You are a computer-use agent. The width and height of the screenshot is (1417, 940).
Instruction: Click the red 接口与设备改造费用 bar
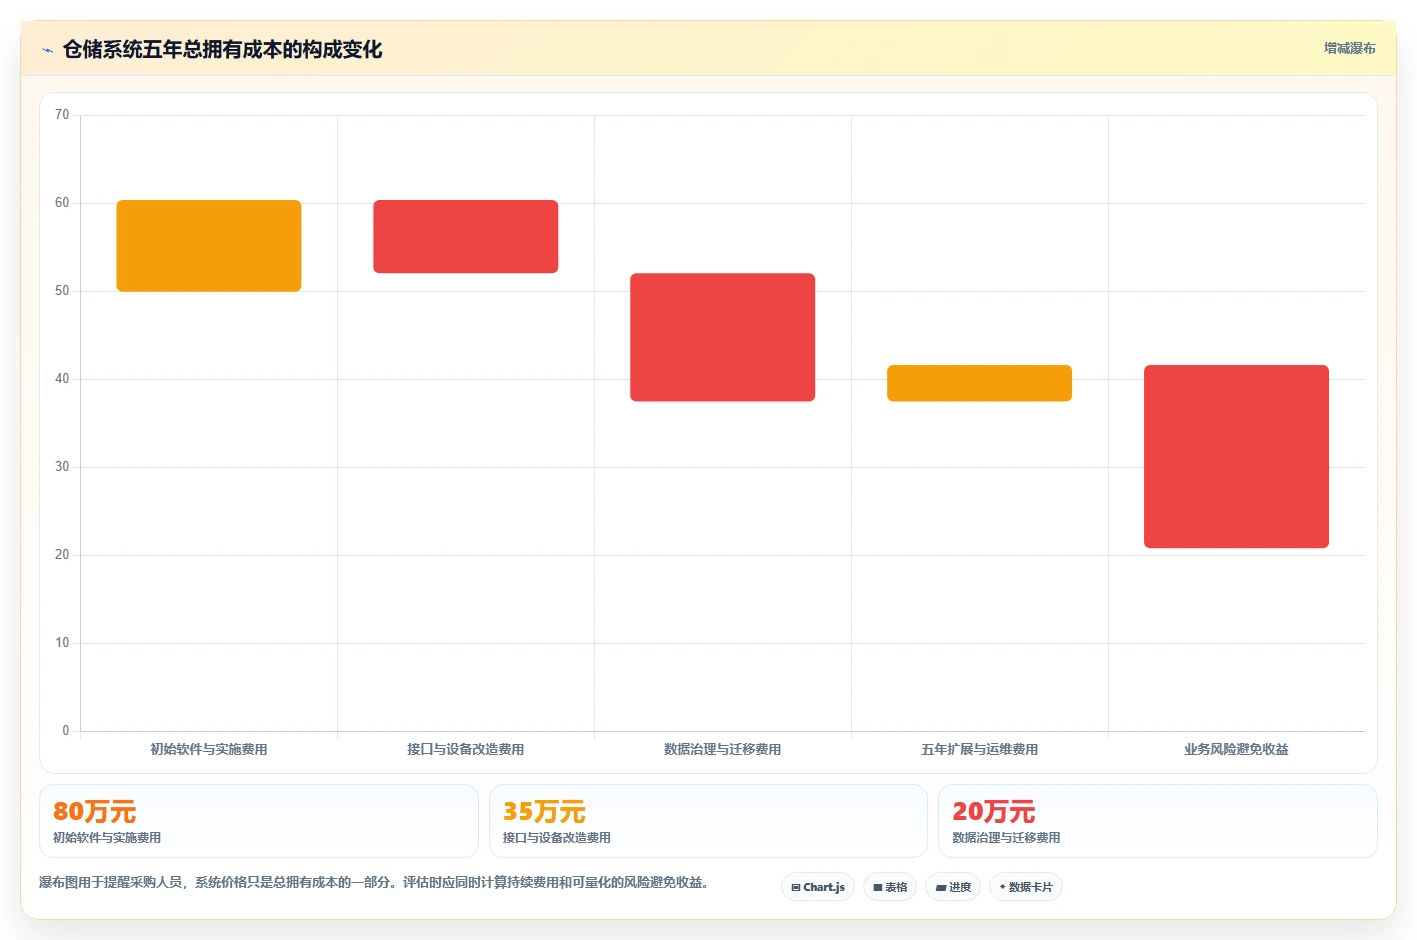(466, 236)
